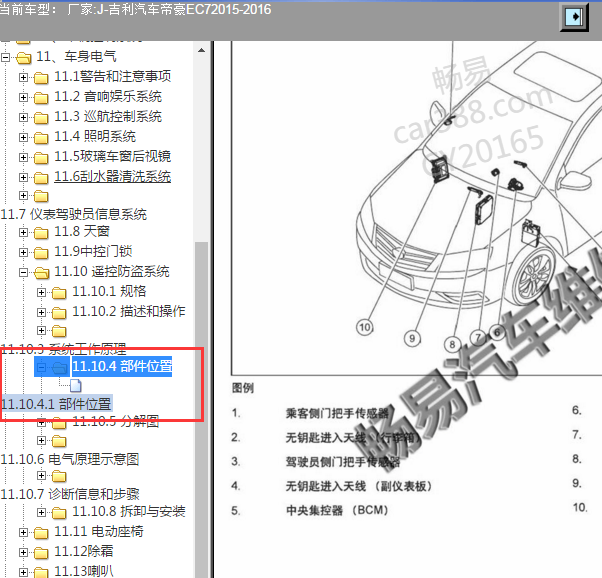The width and height of the screenshot is (602, 578).
Task: Select 11.2 音响娱乐系统 label
Action: click(x=108, y=96)
